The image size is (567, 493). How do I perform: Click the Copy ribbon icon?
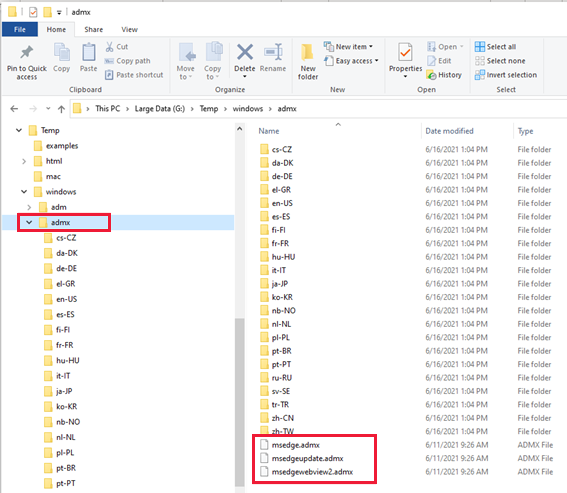[61, 53]
